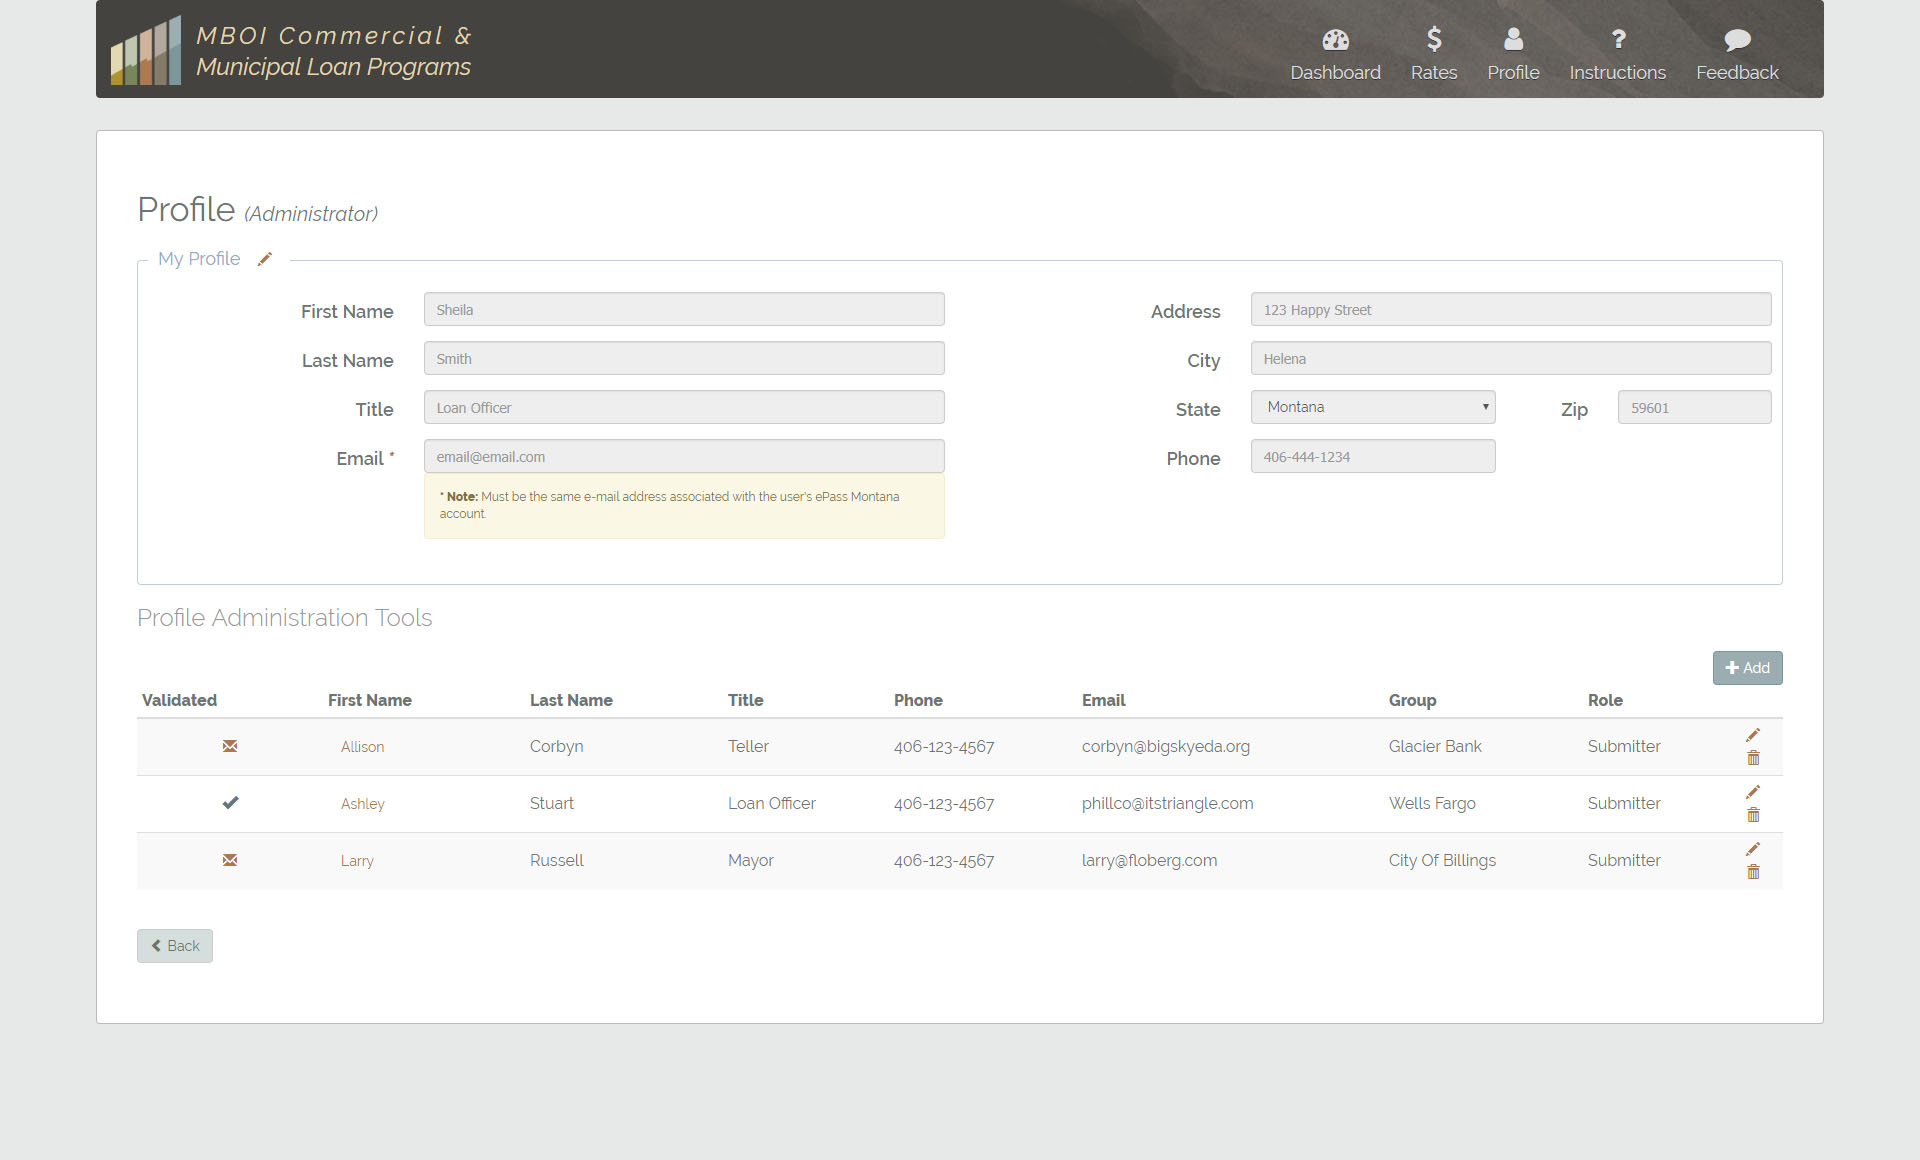Click the Title table column header

[745, 700]
